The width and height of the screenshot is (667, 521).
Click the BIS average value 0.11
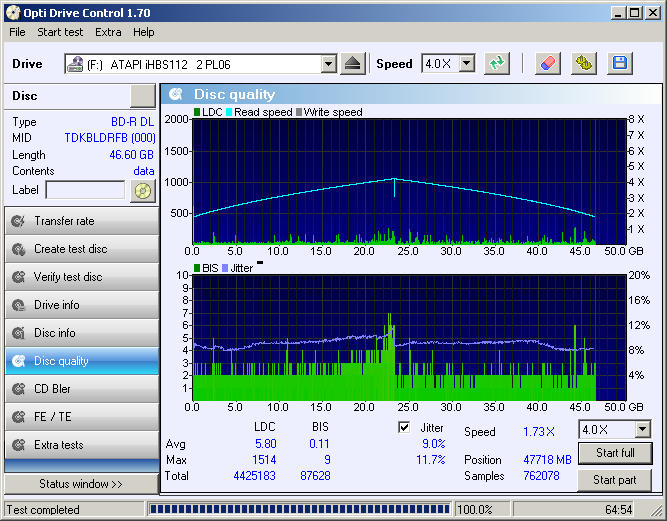point(319,444)
